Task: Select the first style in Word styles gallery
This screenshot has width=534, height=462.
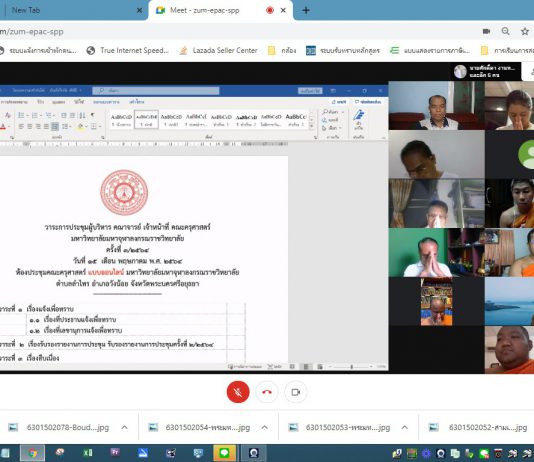Action: [x=121, y=120]
